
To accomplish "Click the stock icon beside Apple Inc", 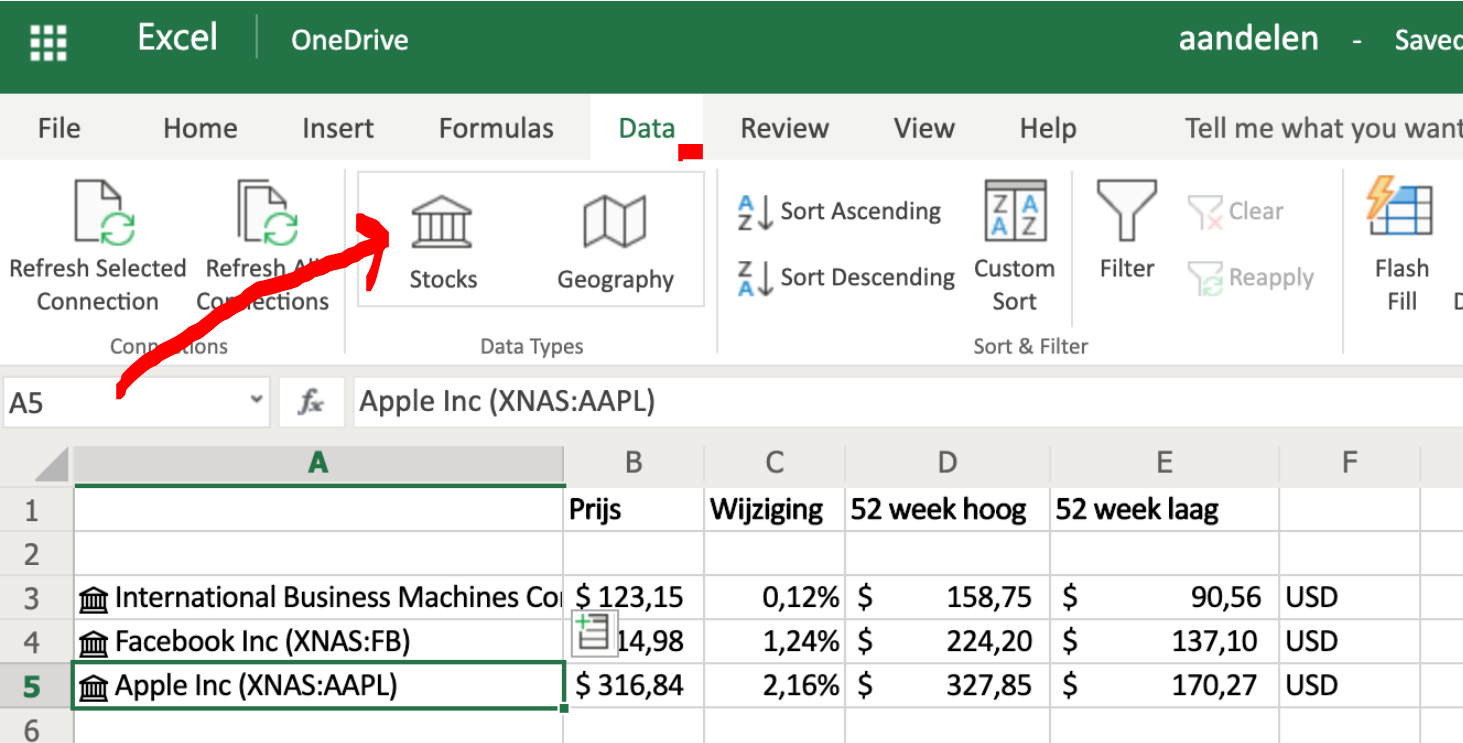I will coord(93,687).
